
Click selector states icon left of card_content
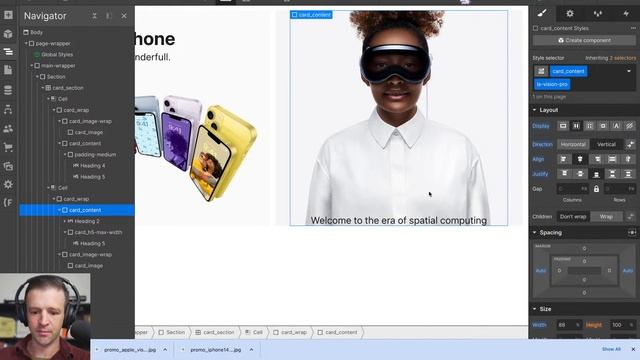point(541,71)
